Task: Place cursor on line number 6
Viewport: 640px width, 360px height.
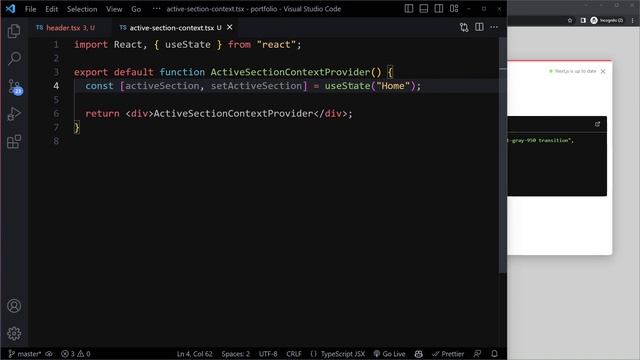Action: tap(56, 113)
